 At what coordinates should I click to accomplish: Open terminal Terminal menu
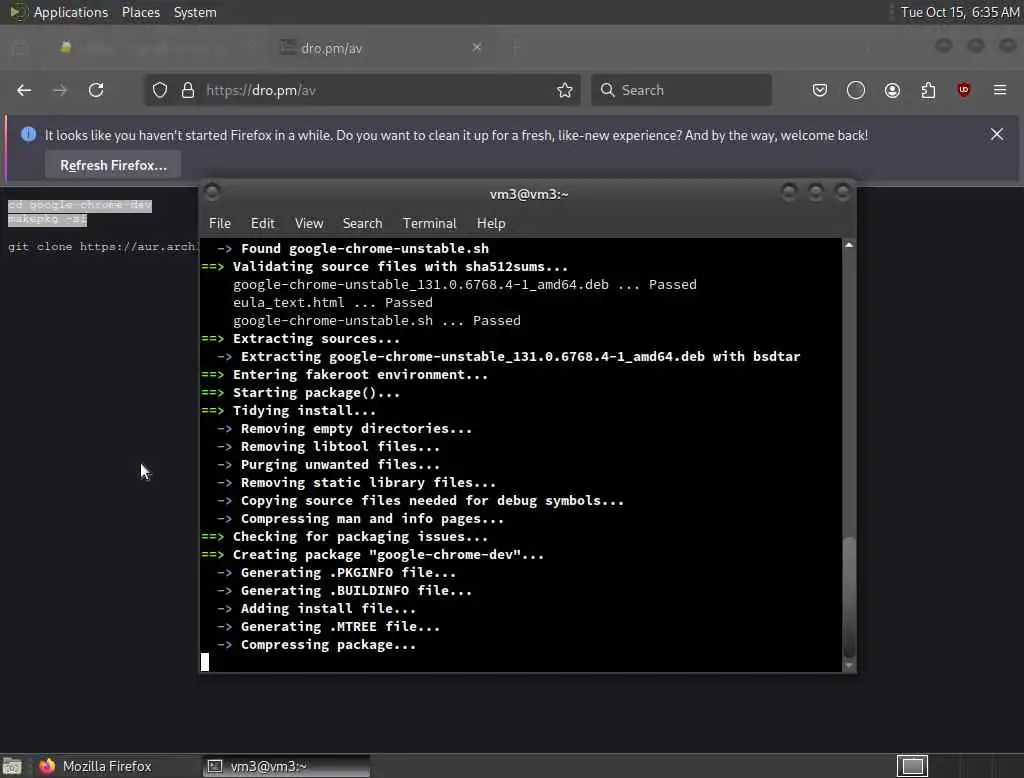[x=429, y=223]
